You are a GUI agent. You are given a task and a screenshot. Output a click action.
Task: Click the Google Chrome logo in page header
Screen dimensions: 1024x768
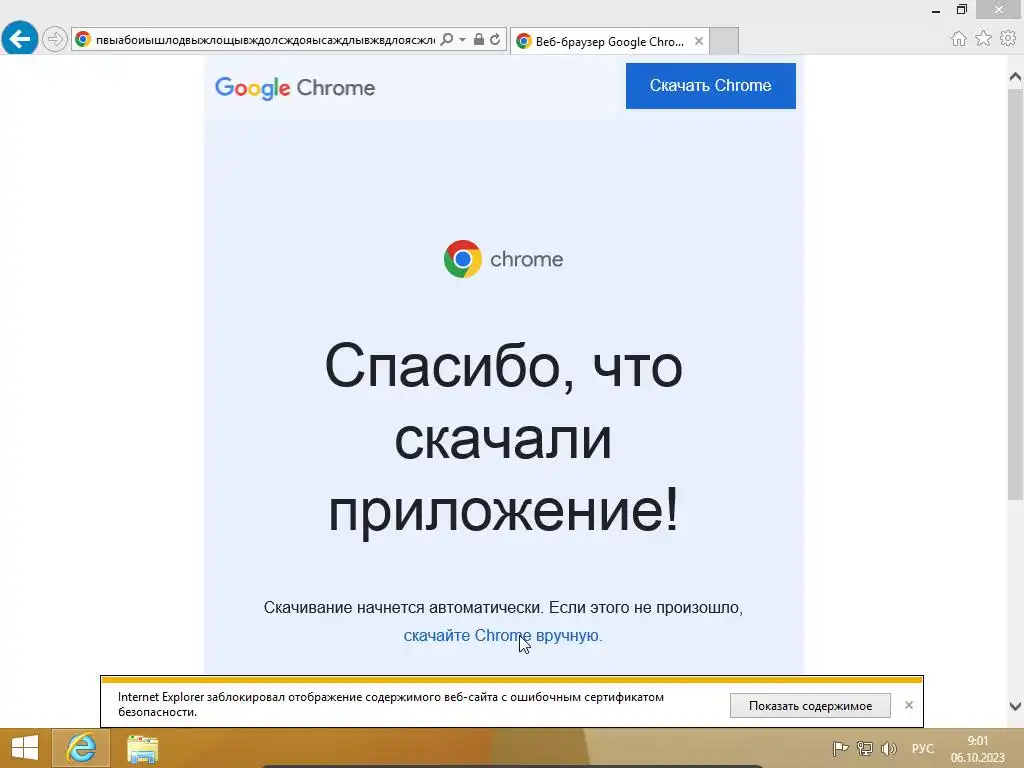(295, 88)
